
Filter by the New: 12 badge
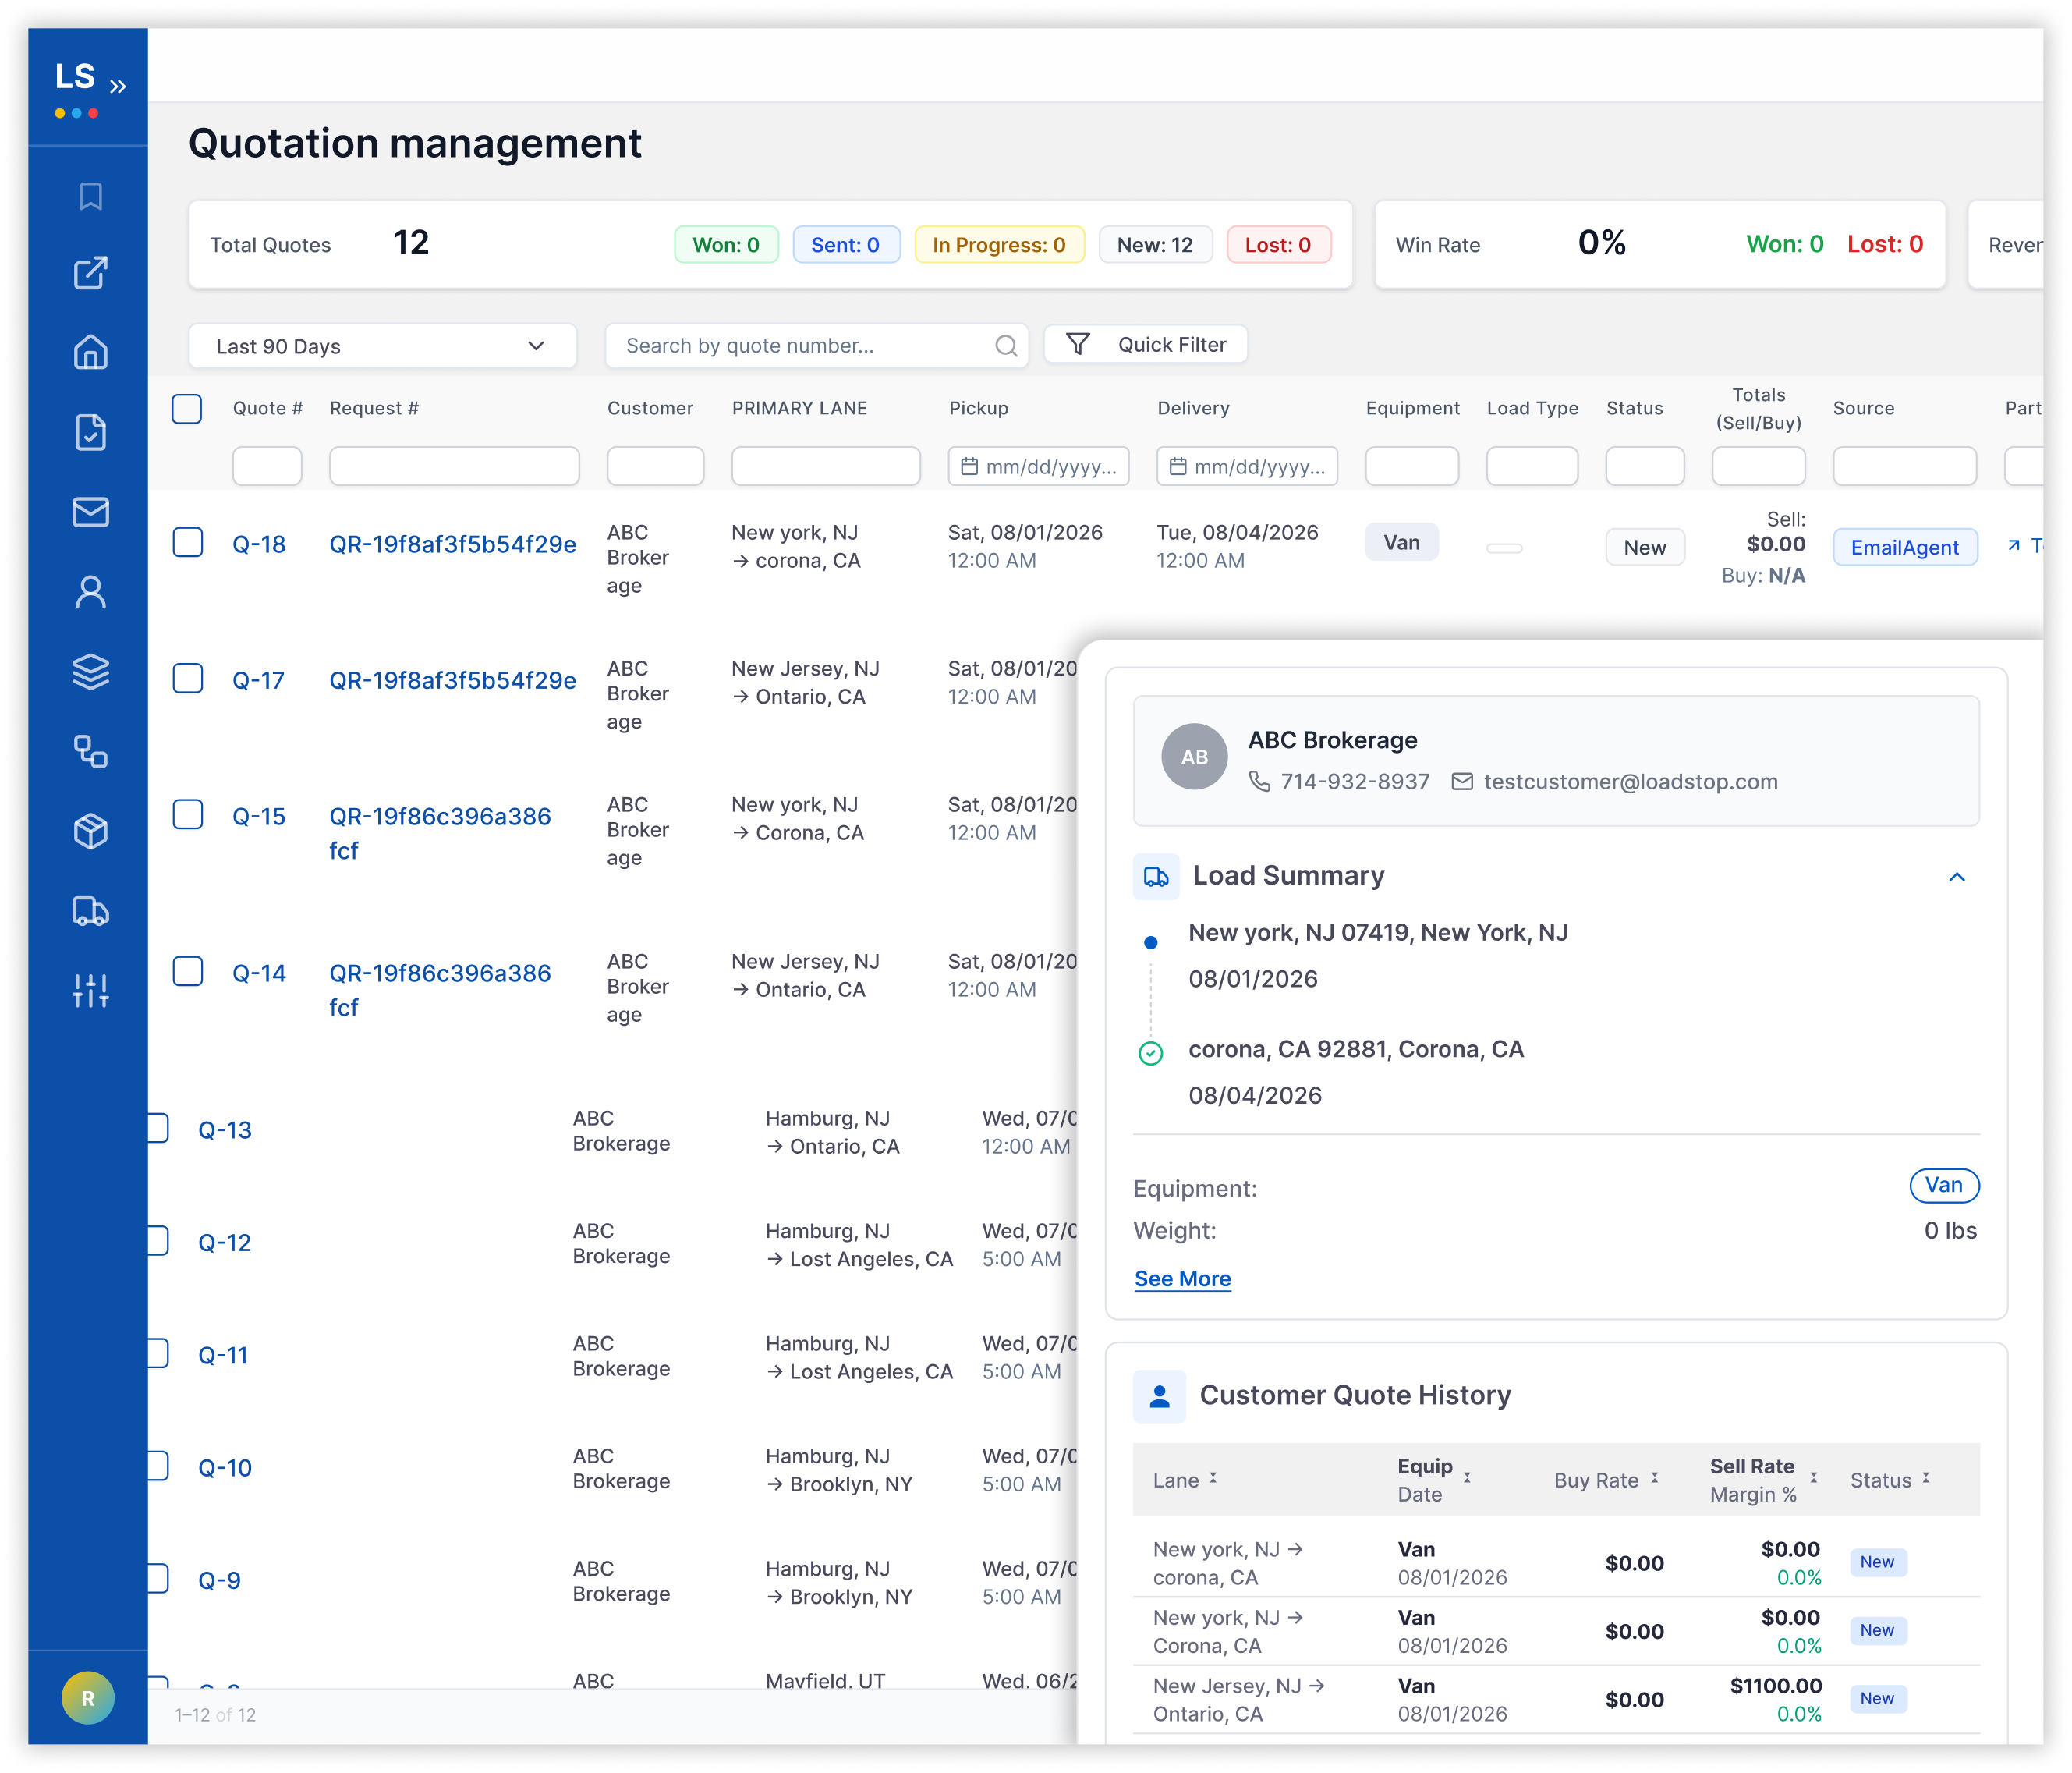1155,245
